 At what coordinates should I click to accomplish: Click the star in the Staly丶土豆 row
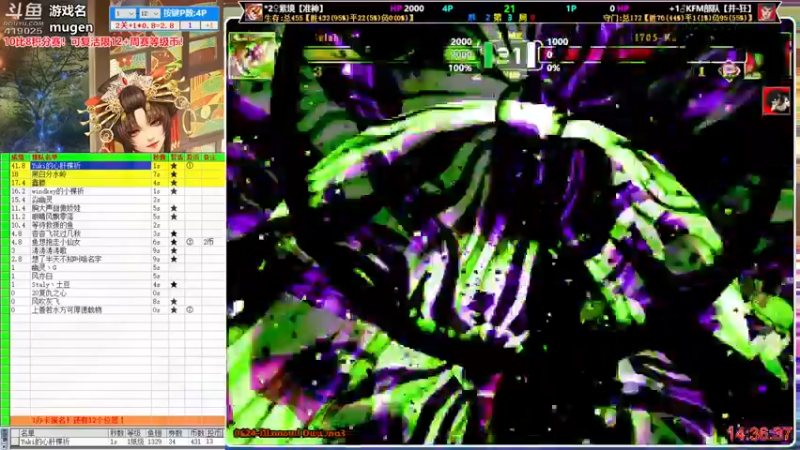point(174,284)
